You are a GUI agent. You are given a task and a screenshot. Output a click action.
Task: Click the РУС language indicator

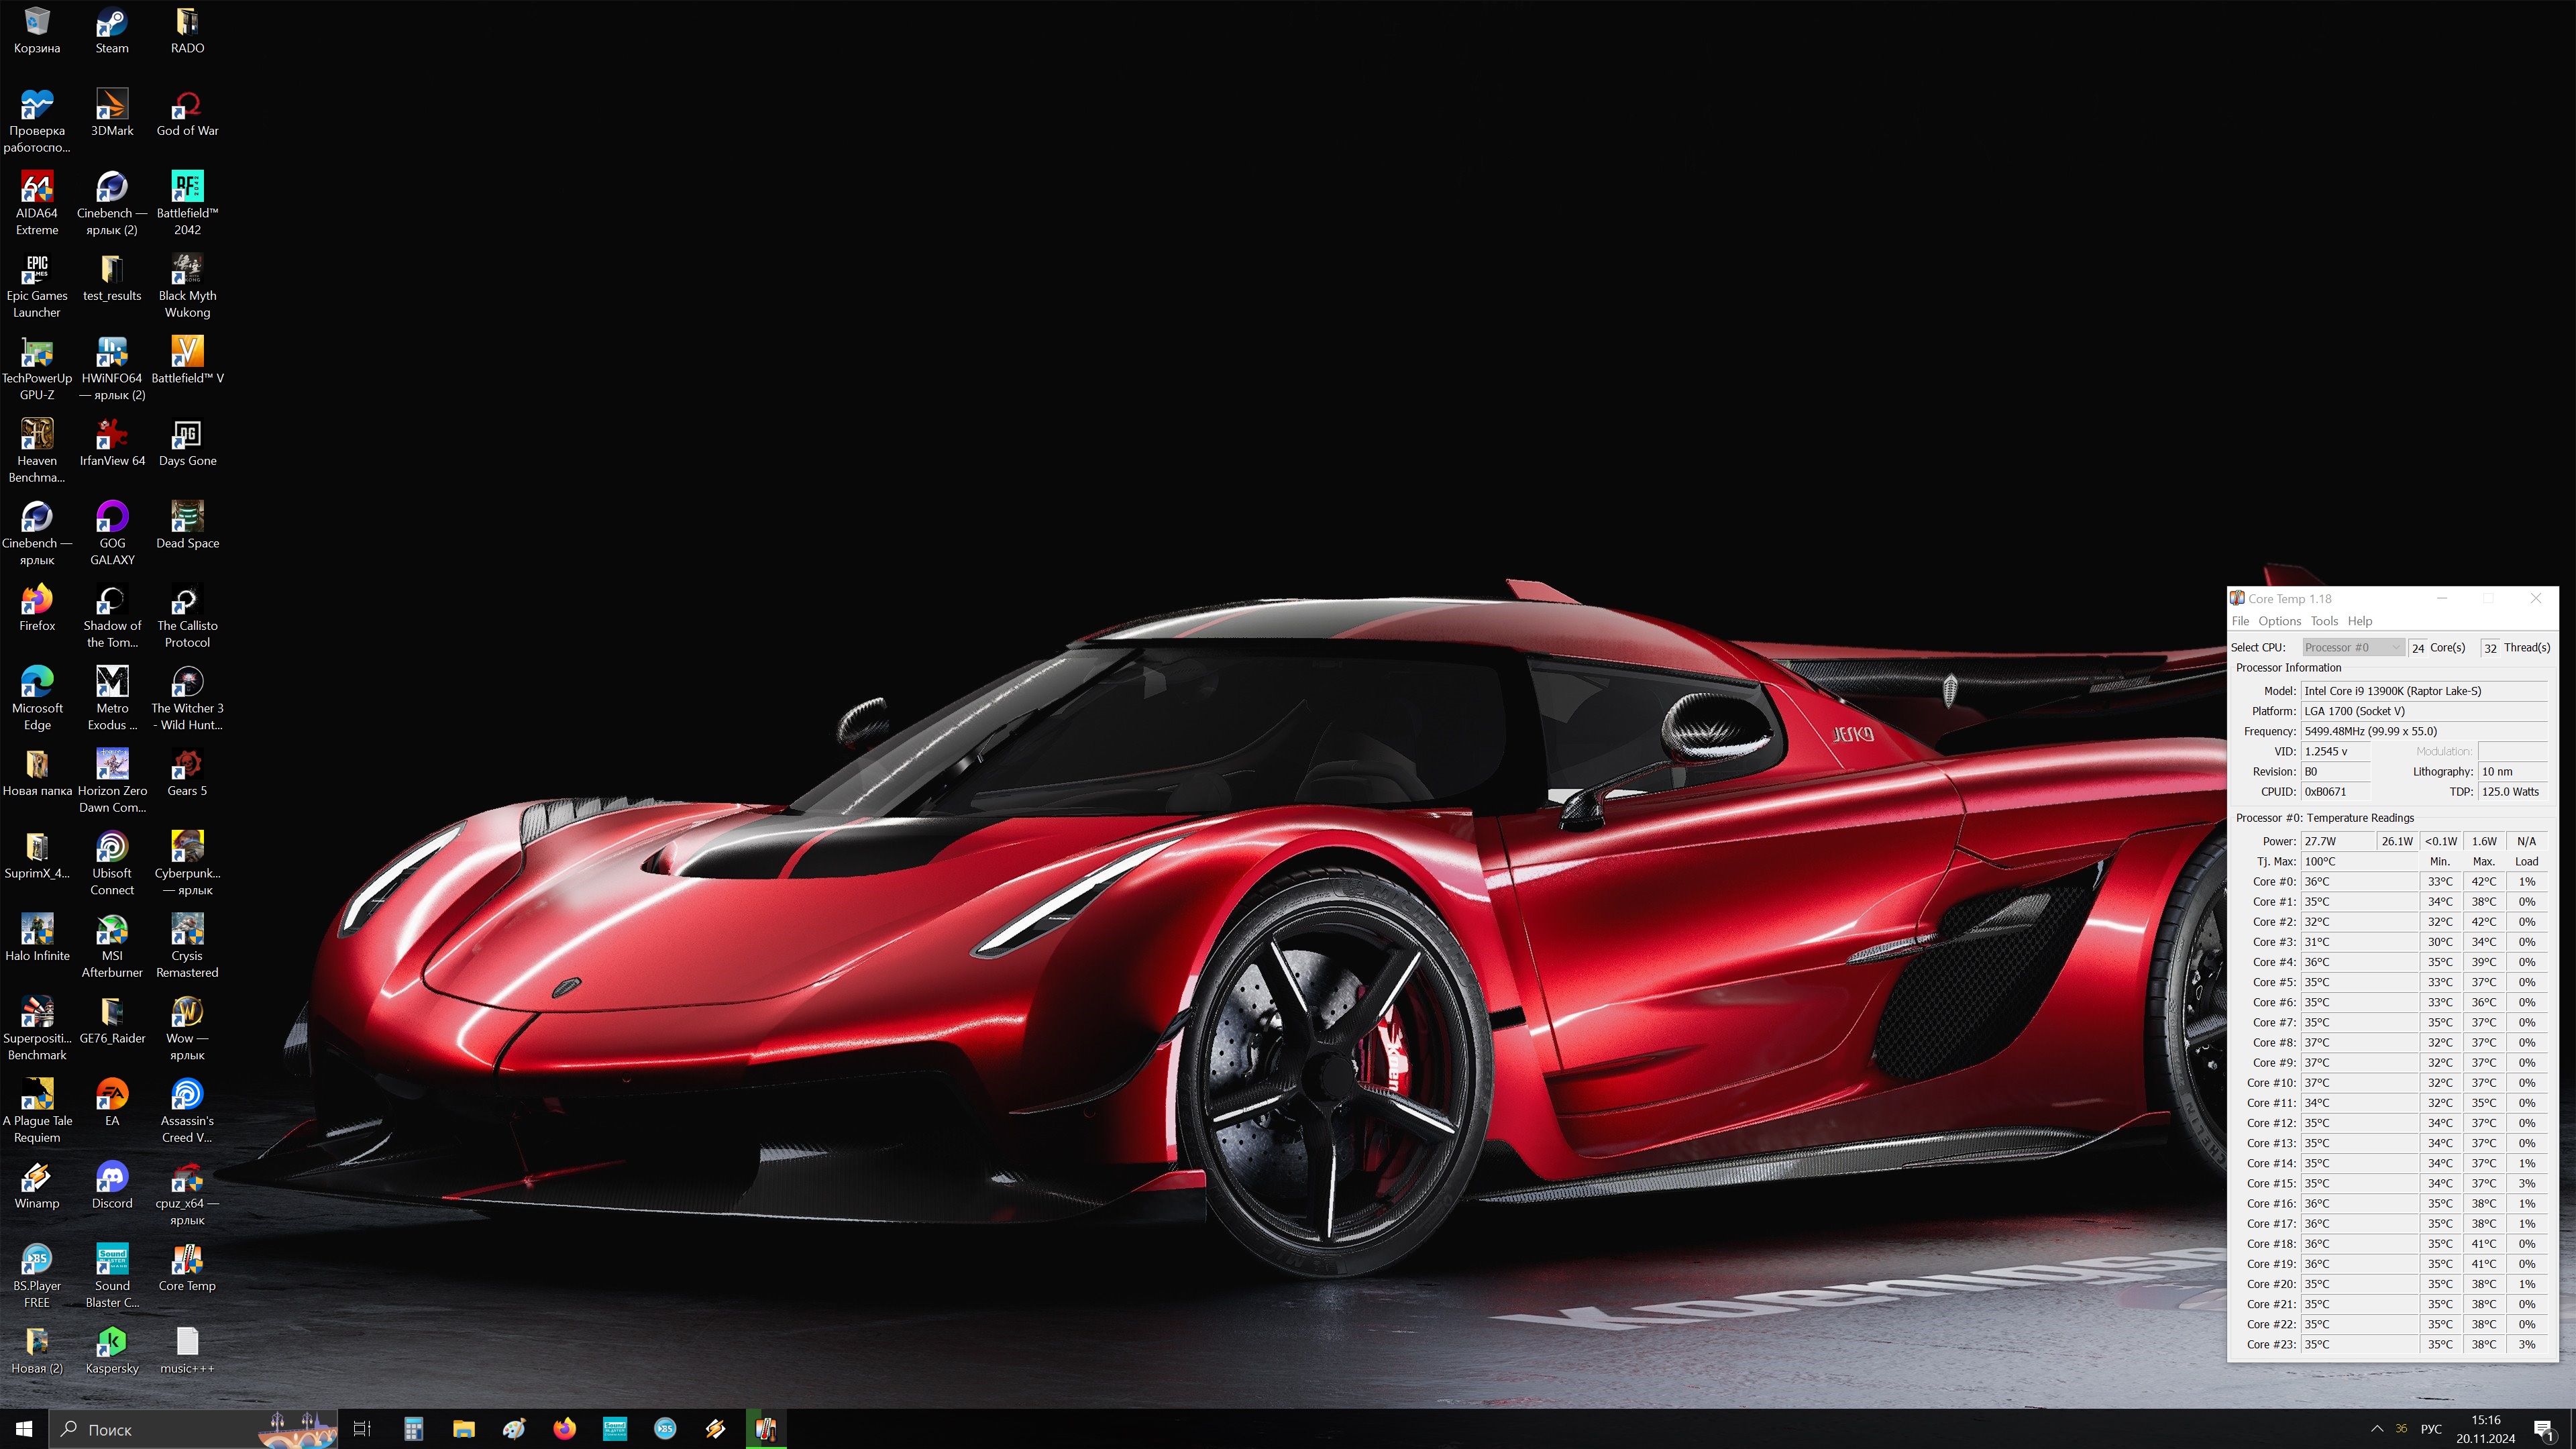pos(2430,1429)
